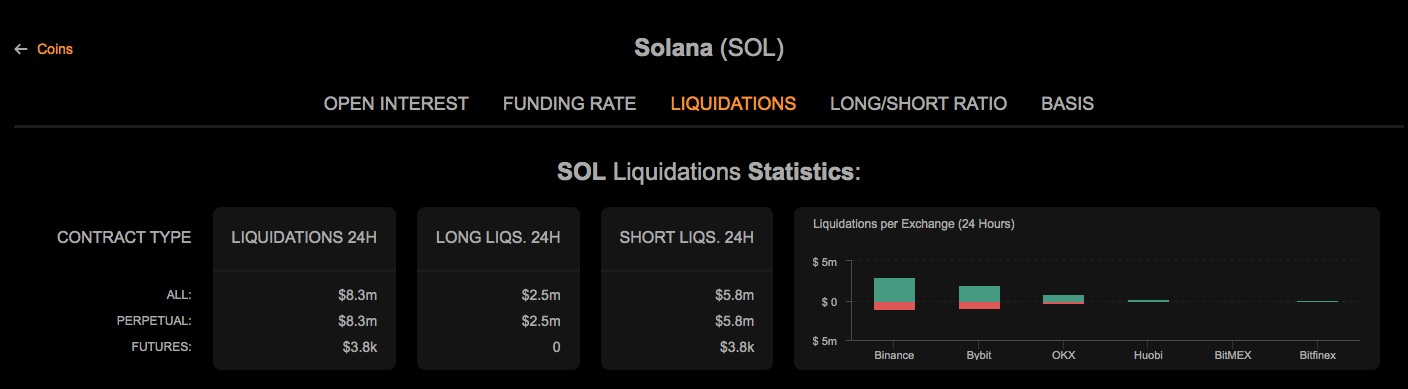Click the OKX liquidation bar
Image resolution: width=1408 pixels, height=389 pixels.
pos(1064,298)
